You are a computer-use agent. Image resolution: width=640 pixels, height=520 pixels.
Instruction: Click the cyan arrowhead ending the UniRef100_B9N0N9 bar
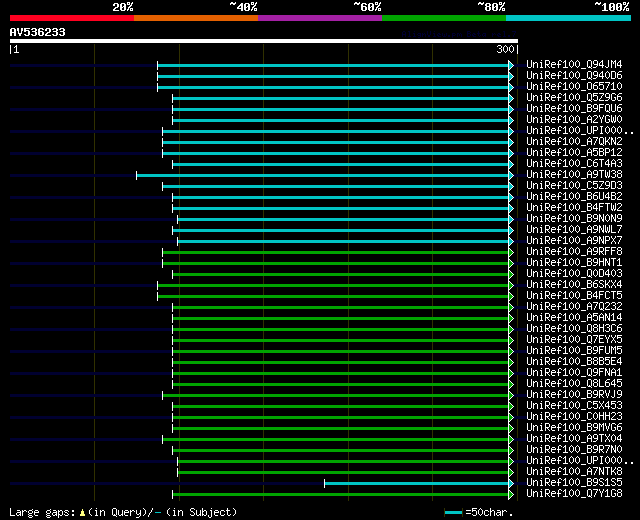pyautogui.click(x=511, y=220)
